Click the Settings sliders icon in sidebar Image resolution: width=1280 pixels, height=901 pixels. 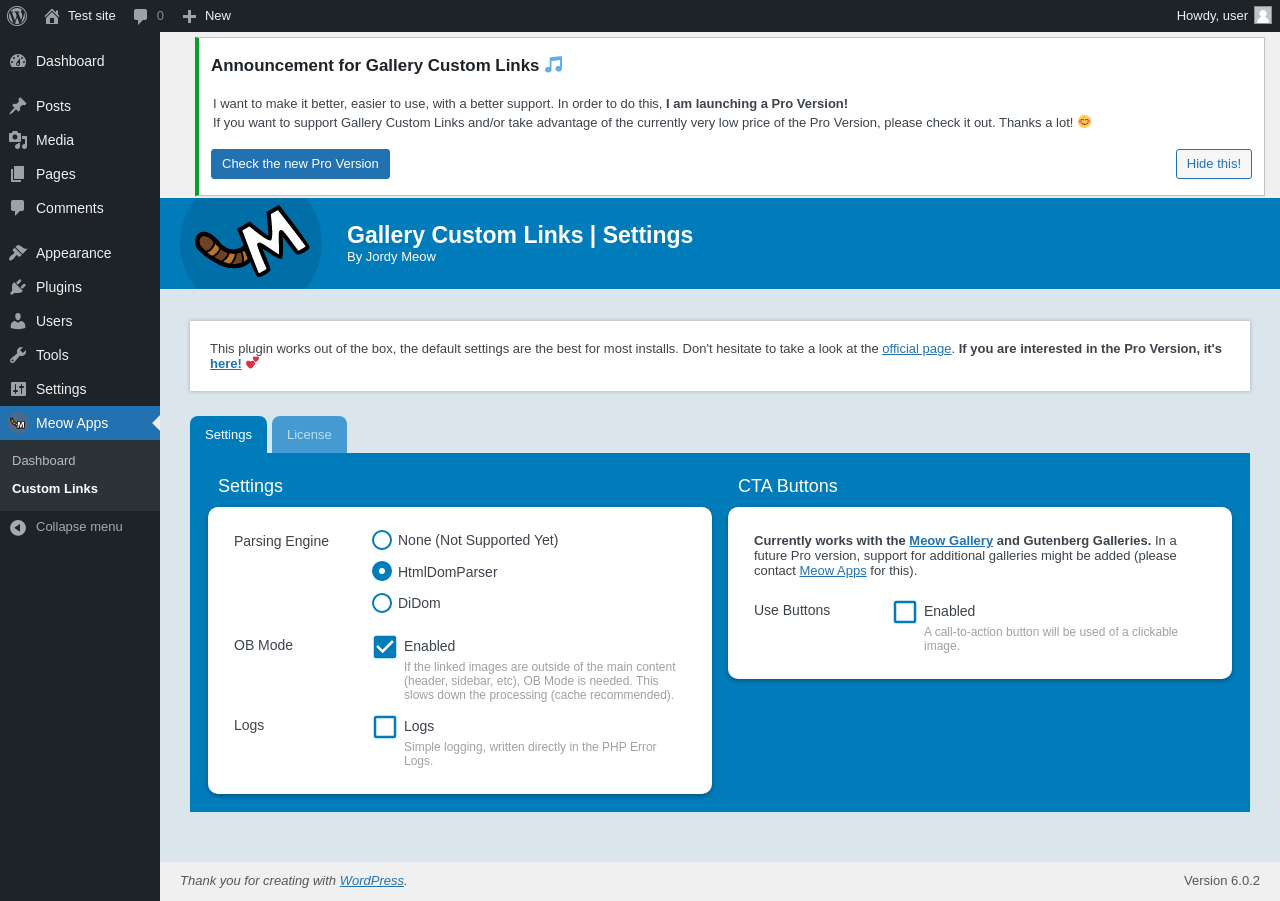[18, 389]
